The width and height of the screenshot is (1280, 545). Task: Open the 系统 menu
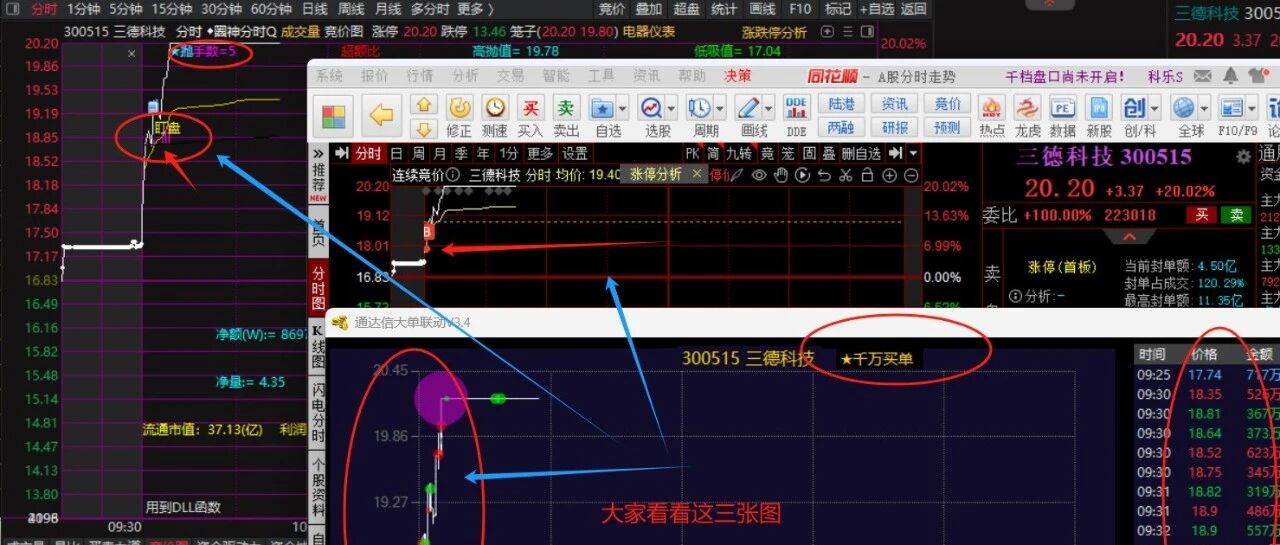[329, 75]
